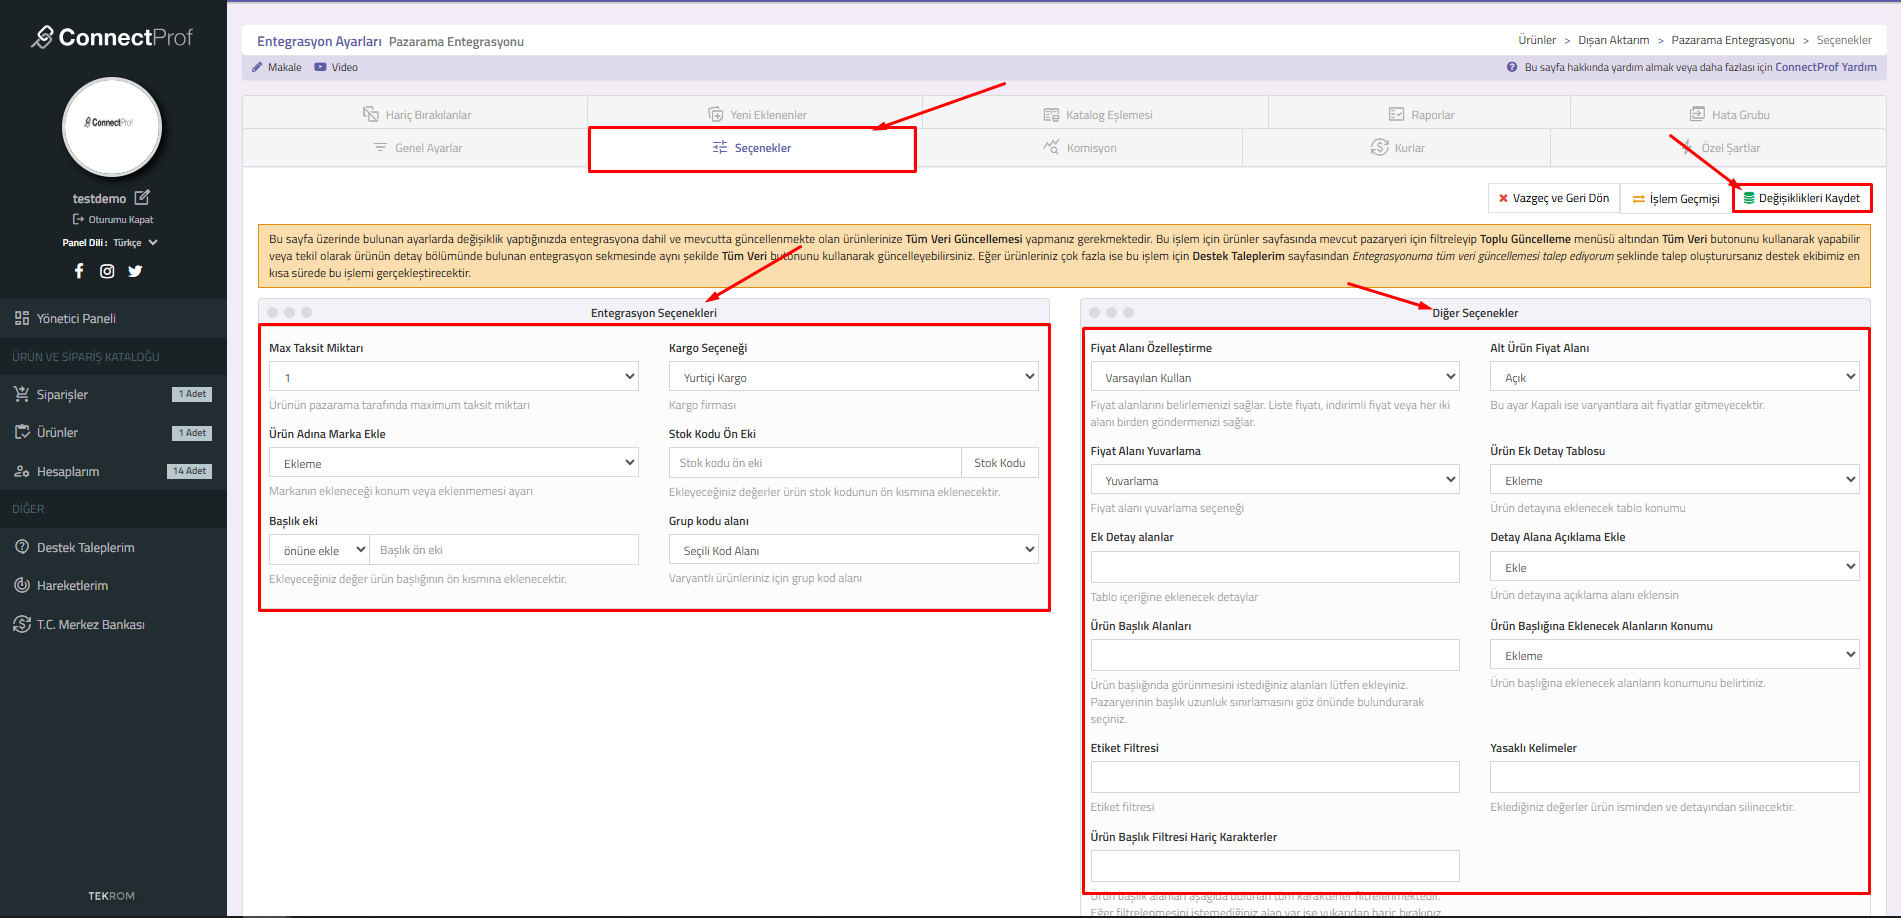Open Alt Ürün Fiyat Alanı dropdown
1901x918 pixels.
click(1674, 377)
